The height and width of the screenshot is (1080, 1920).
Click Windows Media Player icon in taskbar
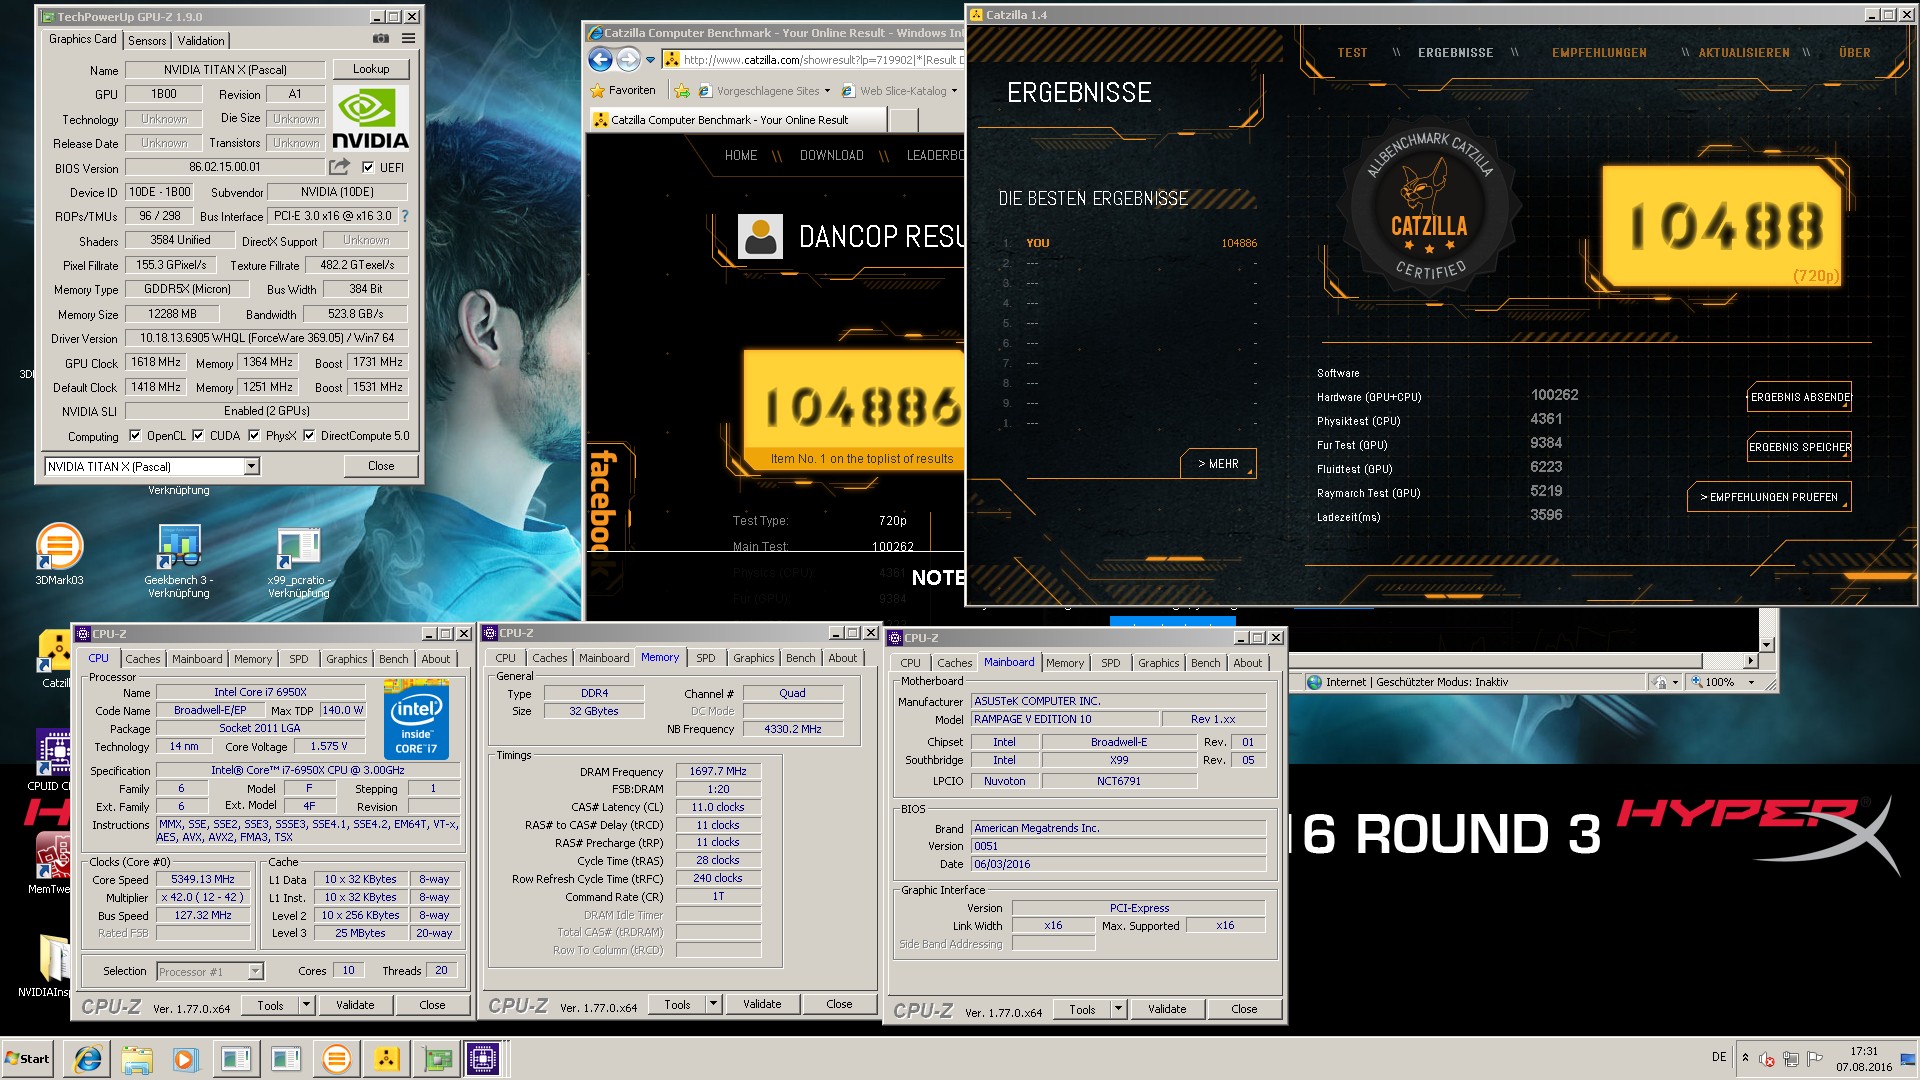point(185,1058)
